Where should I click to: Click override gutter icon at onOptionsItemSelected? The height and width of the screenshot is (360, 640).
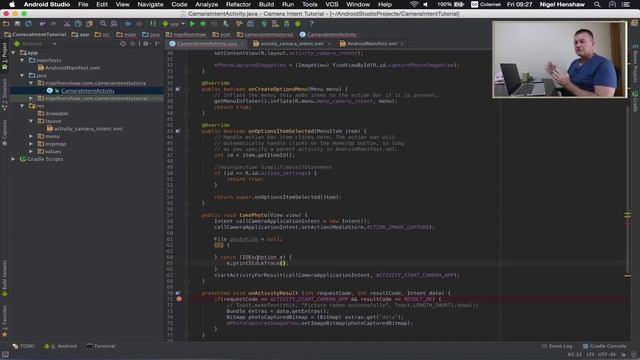178,131
